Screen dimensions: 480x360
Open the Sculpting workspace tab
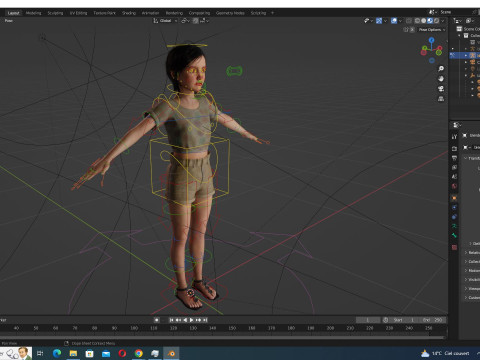[x=55, y=13]
